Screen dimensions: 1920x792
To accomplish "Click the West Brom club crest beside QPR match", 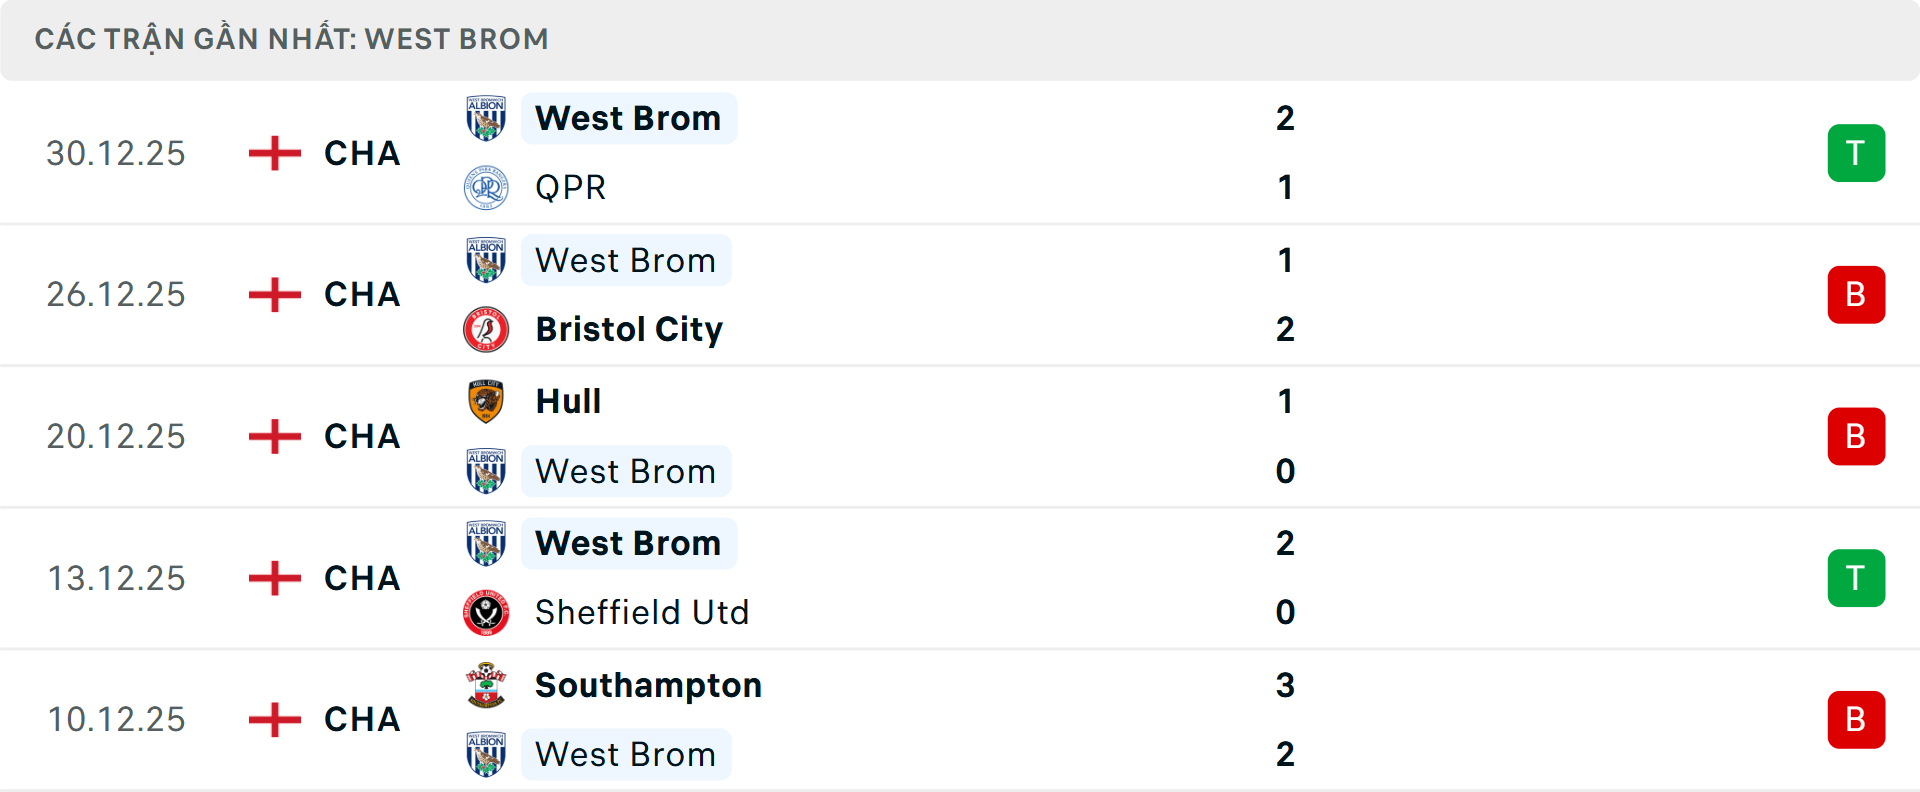I will pos(486,117).
